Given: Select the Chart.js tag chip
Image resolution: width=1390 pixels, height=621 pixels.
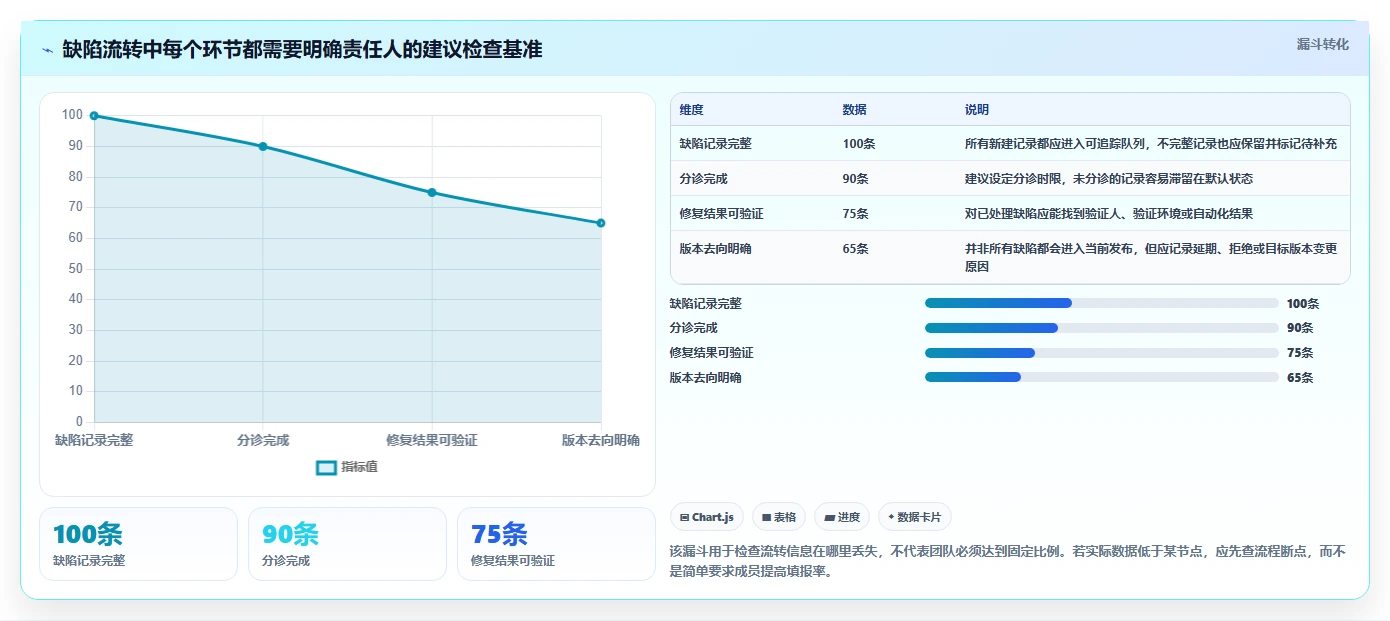Looking at the screenshot, I should [707, 517].
